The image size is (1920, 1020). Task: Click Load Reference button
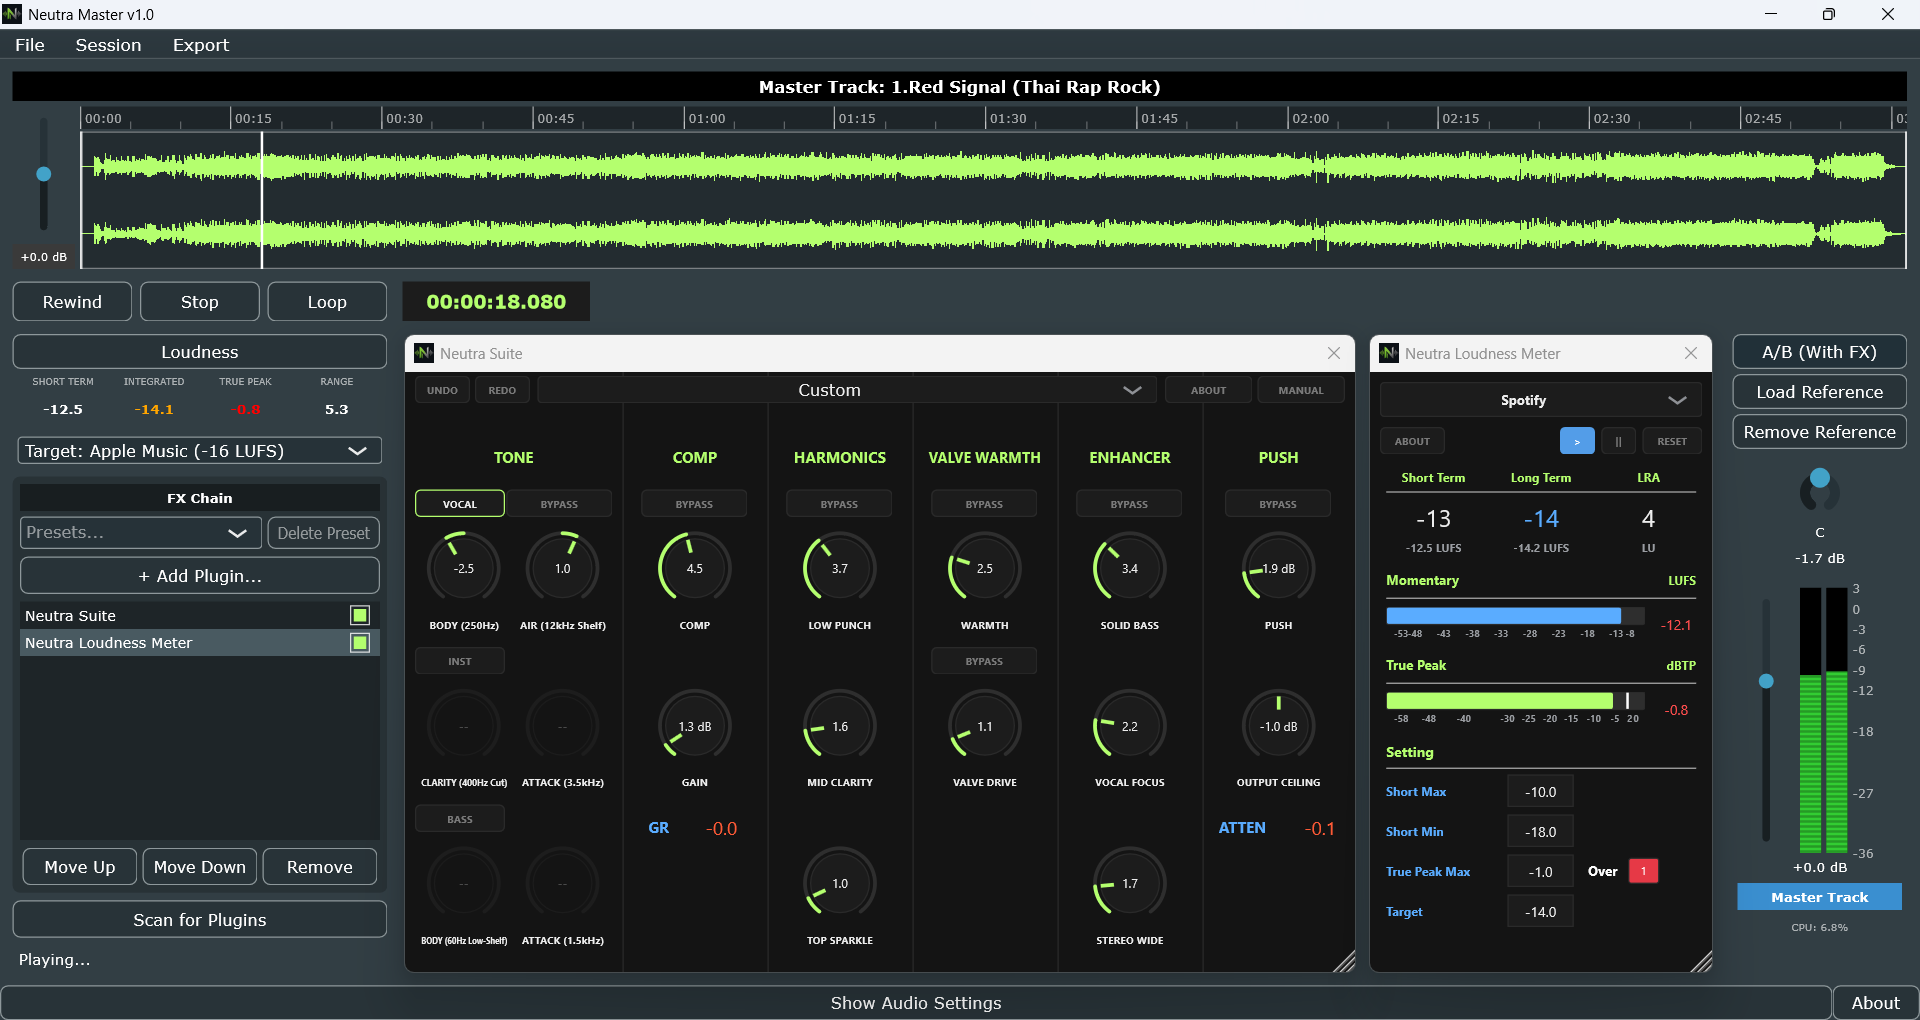pyautogui.click(x=1820, y=392)
